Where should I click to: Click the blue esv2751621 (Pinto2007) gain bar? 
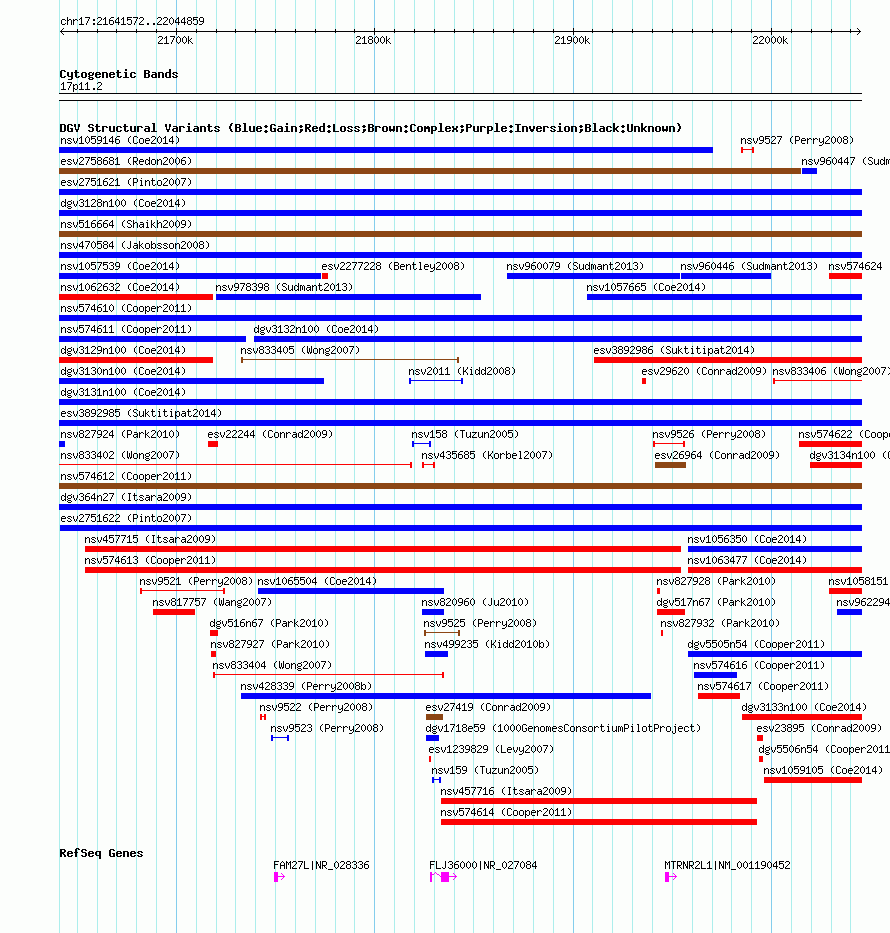point(460,192)
